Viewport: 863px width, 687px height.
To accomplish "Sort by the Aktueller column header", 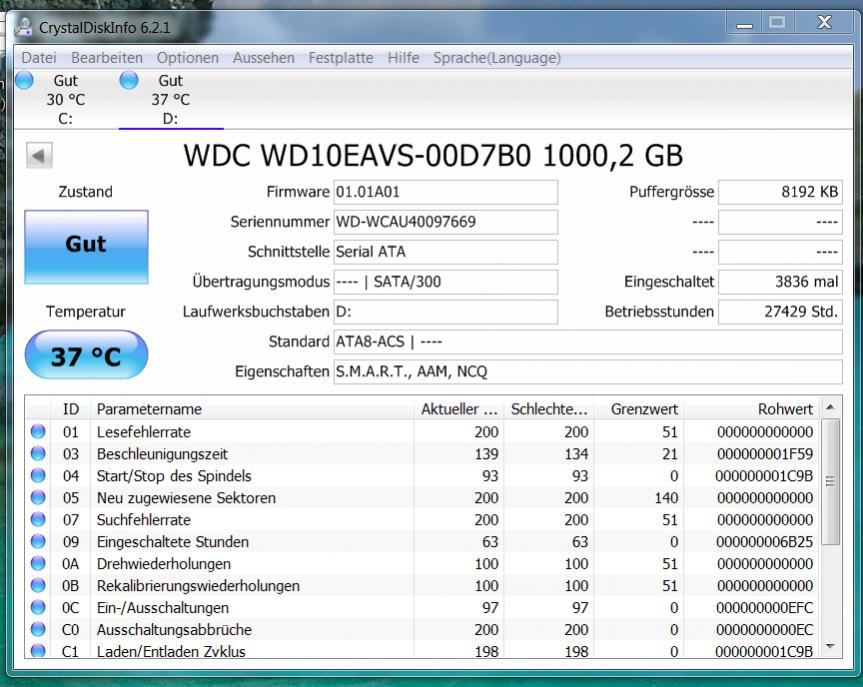I will pos(459,409).
